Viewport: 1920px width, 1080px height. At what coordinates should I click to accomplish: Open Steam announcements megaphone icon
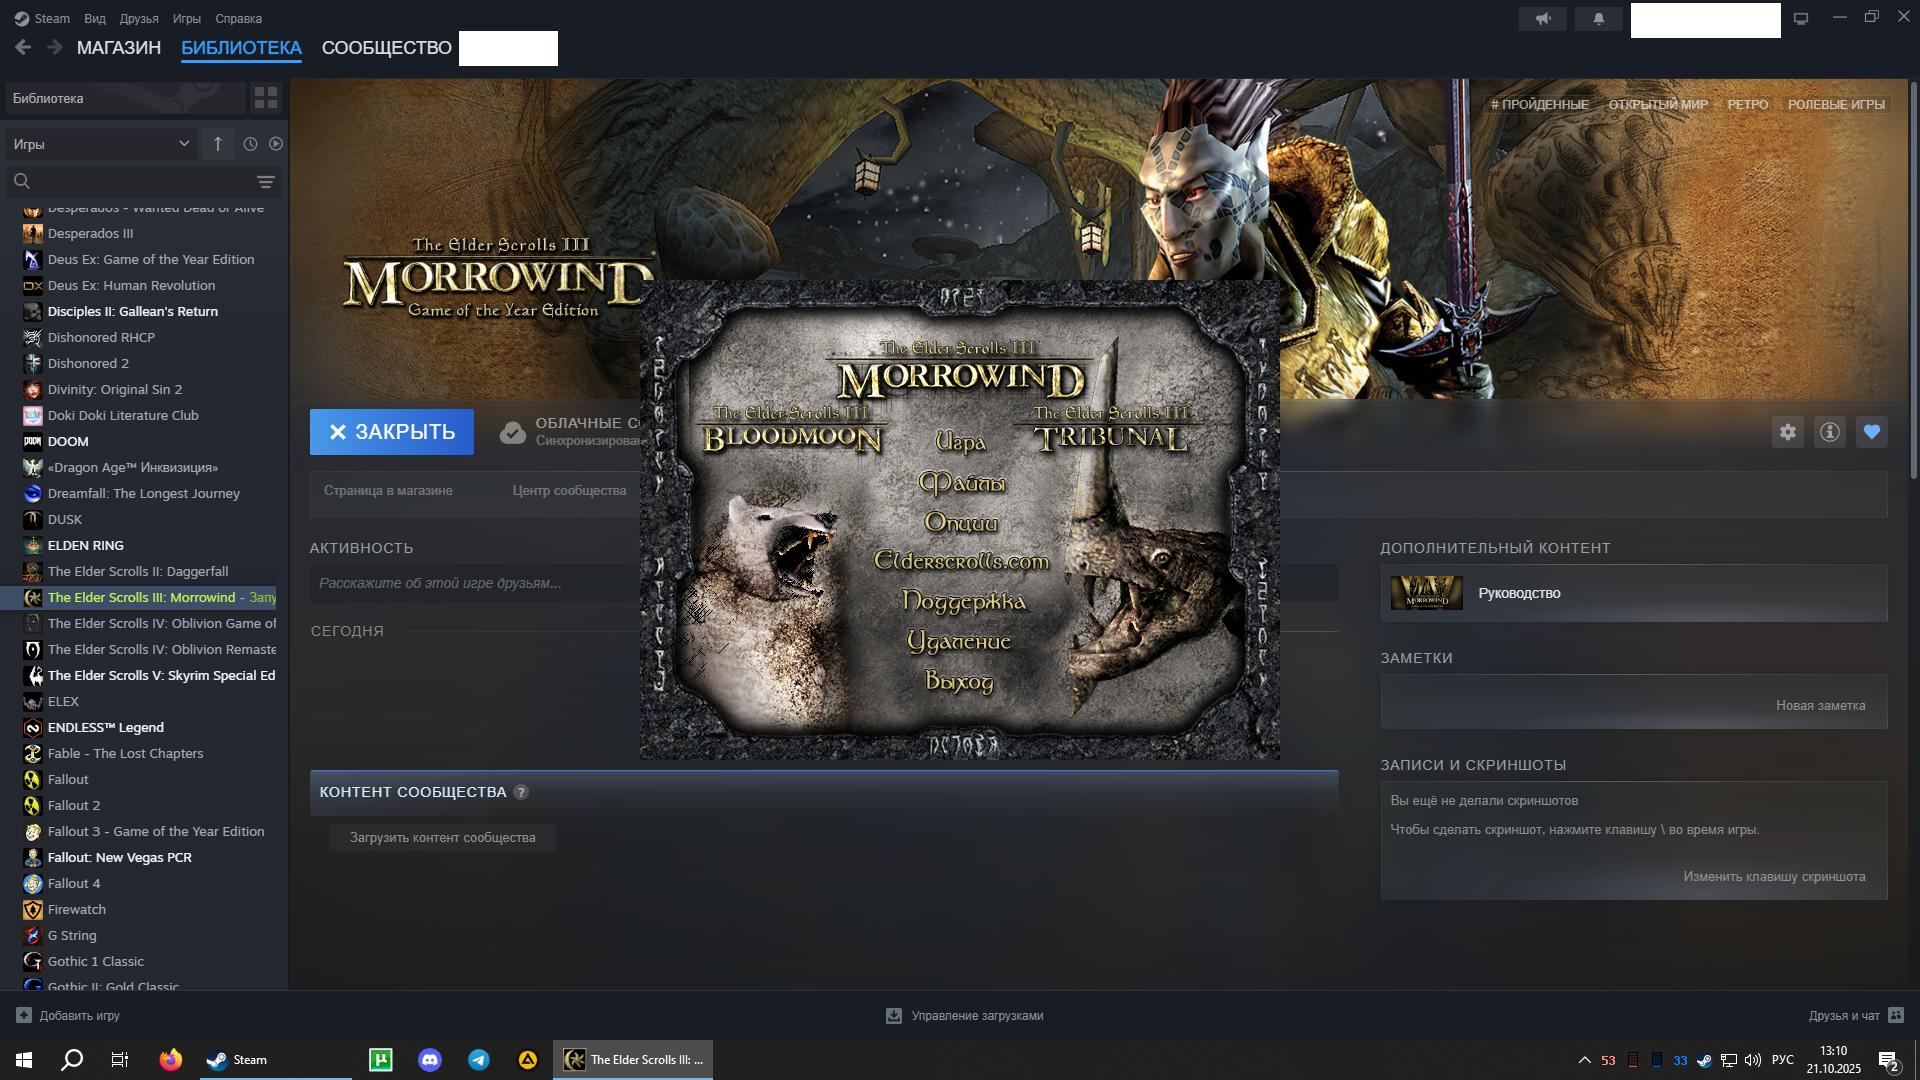click(x=1543, y=19)
